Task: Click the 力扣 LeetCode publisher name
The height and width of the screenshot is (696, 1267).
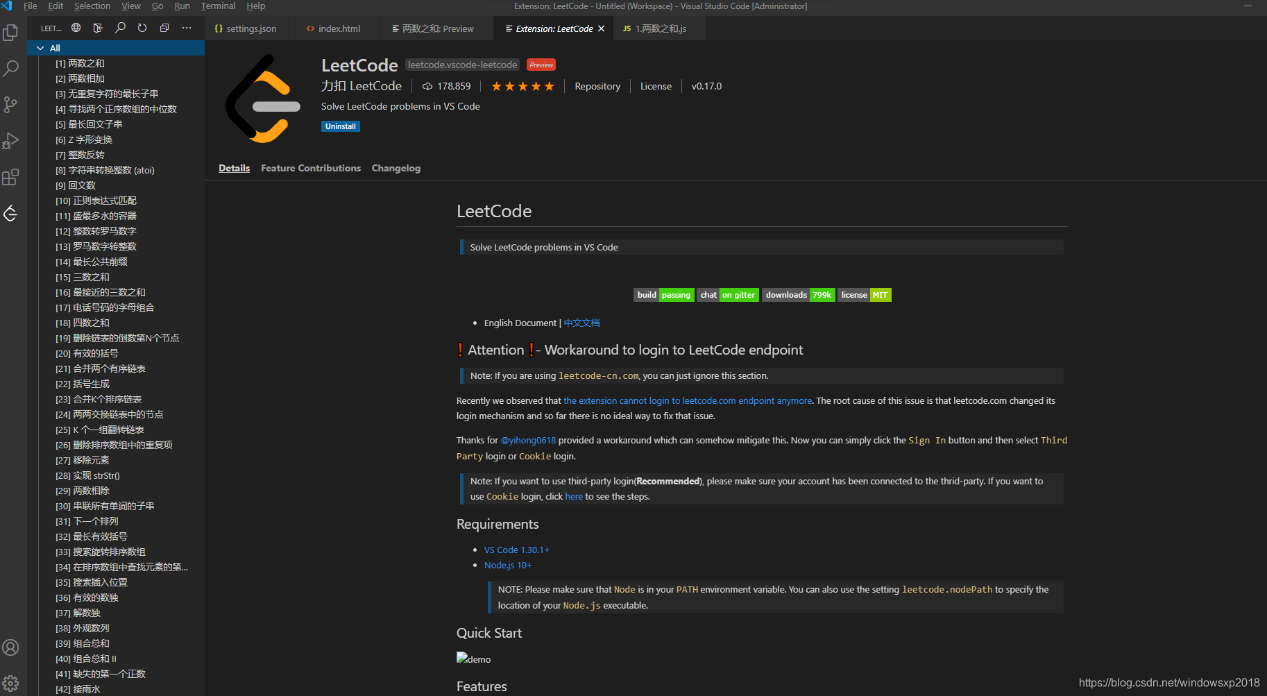Action: click(361, 86)
